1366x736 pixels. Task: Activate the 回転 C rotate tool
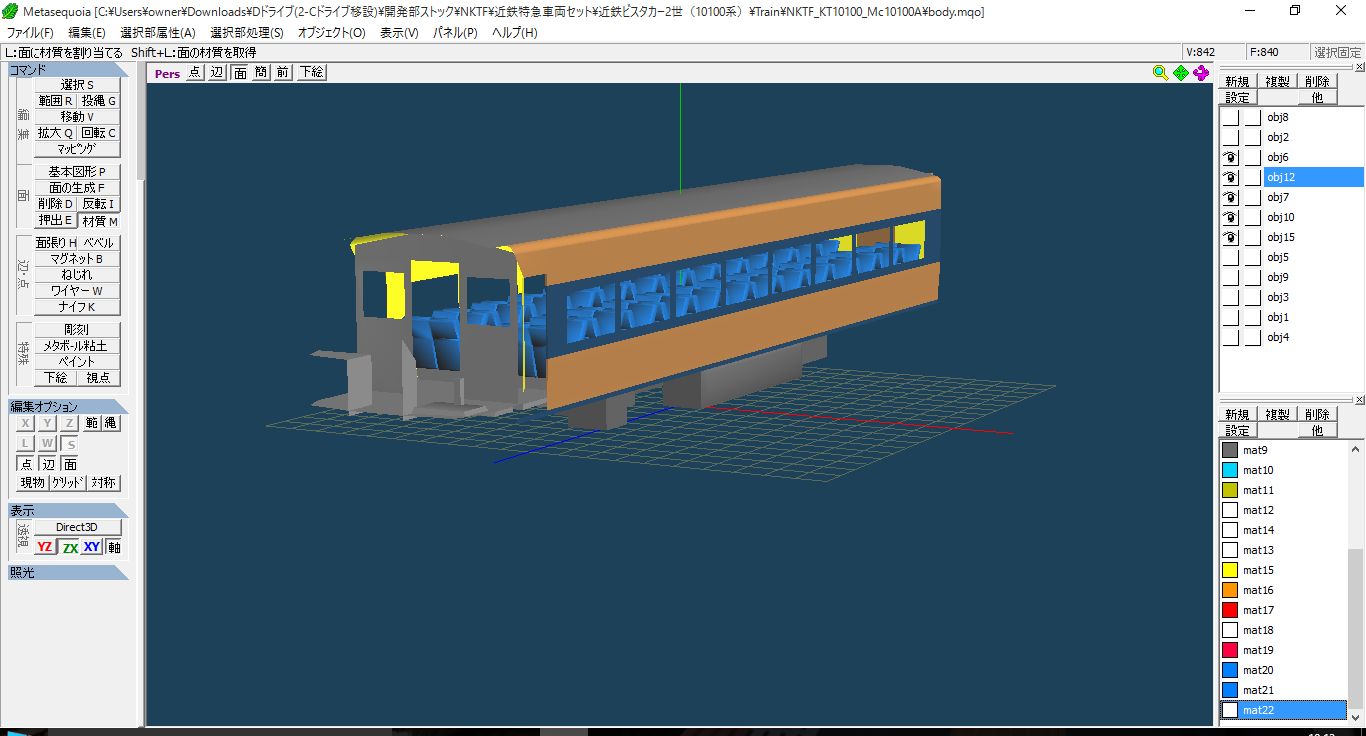(x=99, y=133)
